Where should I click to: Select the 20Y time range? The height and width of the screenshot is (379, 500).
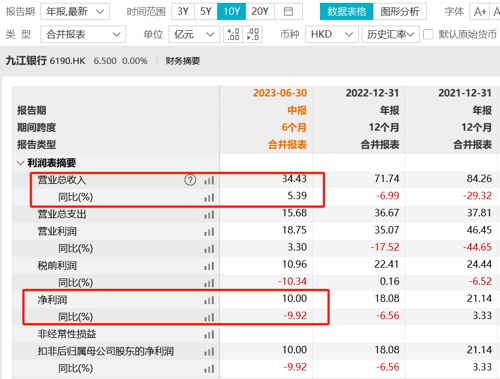[260, 12]
